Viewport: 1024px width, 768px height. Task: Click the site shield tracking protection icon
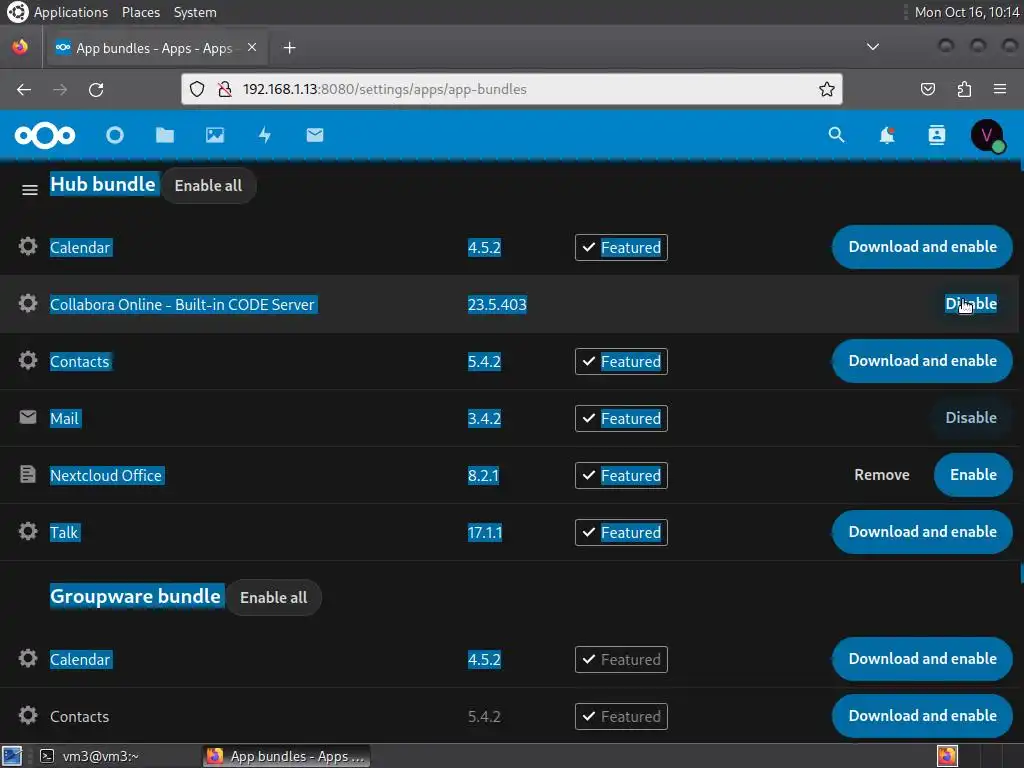[x=197, y=89]
